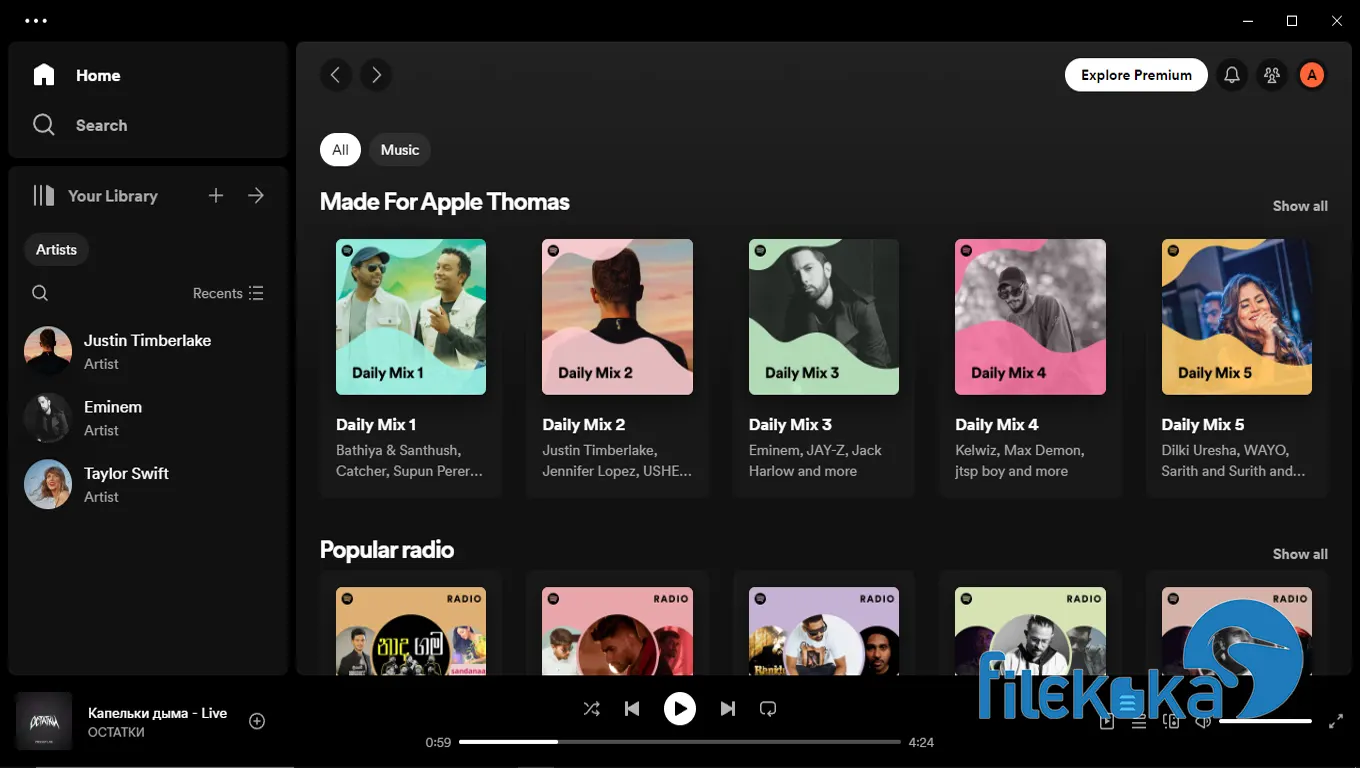Select the Music filter chip
Screen dimensions: 1360x768
400,150
